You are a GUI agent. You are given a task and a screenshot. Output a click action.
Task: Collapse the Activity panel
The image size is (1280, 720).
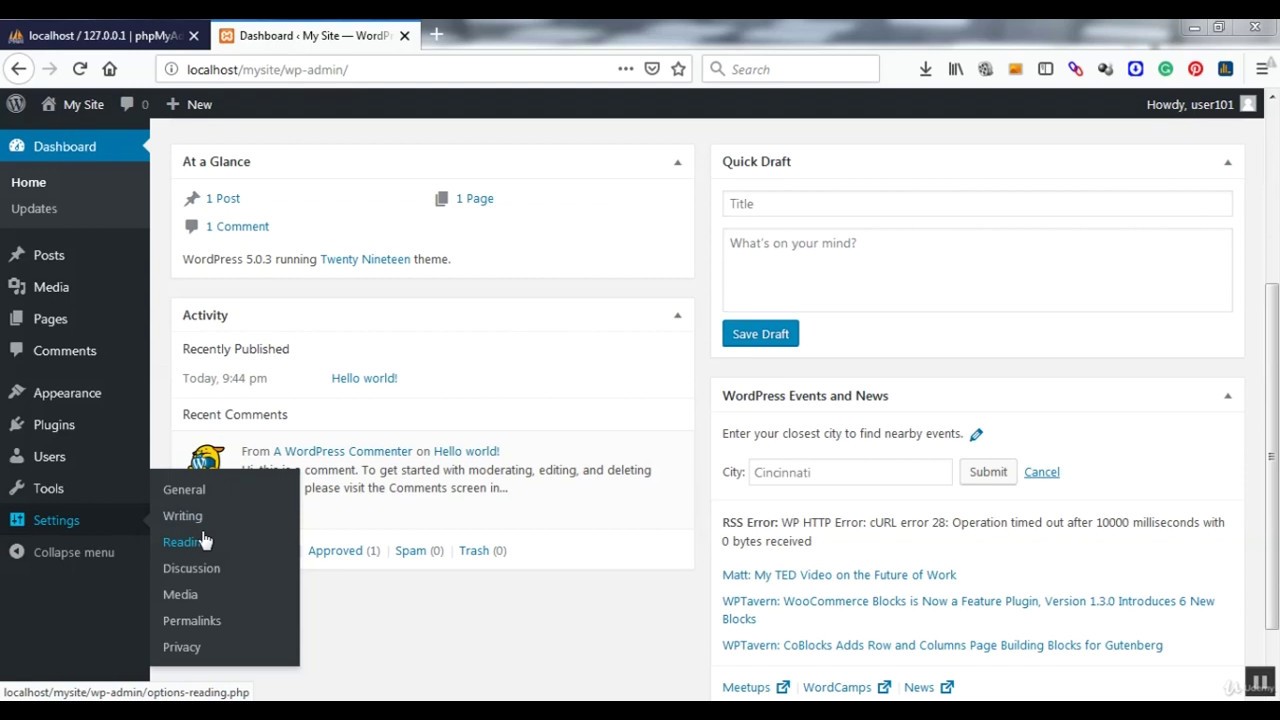pyautogui.click(x=677, y=316)
